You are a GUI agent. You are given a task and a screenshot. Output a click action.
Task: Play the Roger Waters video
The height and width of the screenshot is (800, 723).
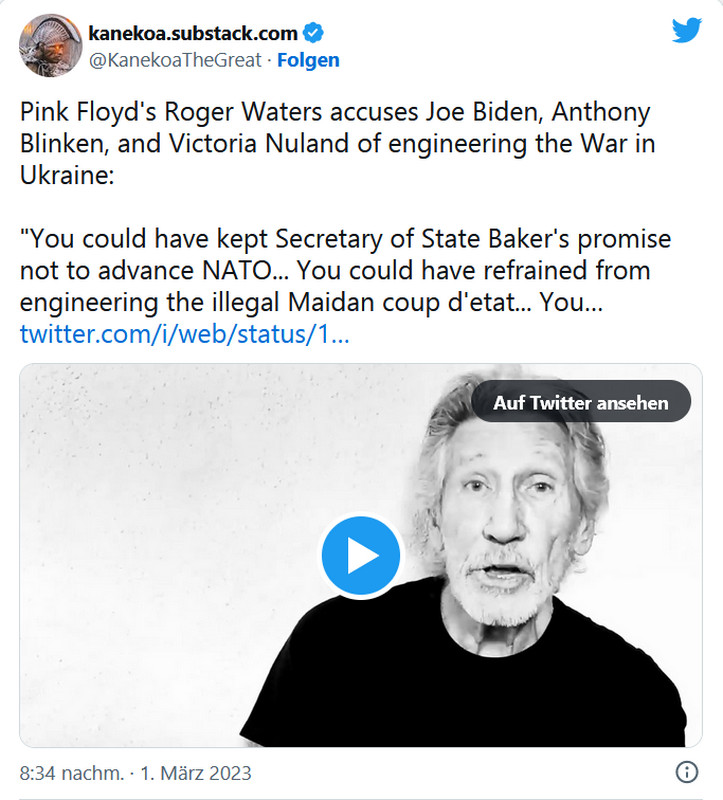[x=360, y=556]
